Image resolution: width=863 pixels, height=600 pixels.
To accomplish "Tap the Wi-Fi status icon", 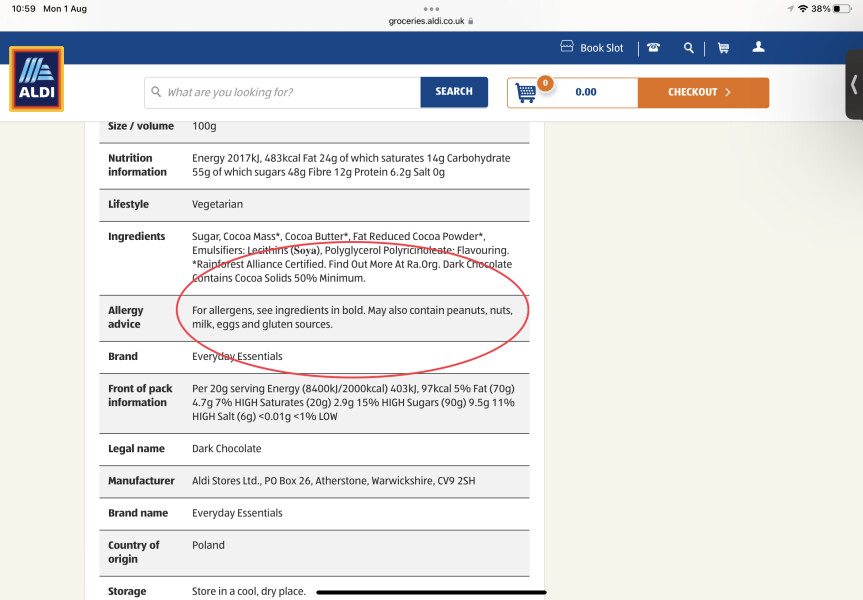I will point(802,8).
